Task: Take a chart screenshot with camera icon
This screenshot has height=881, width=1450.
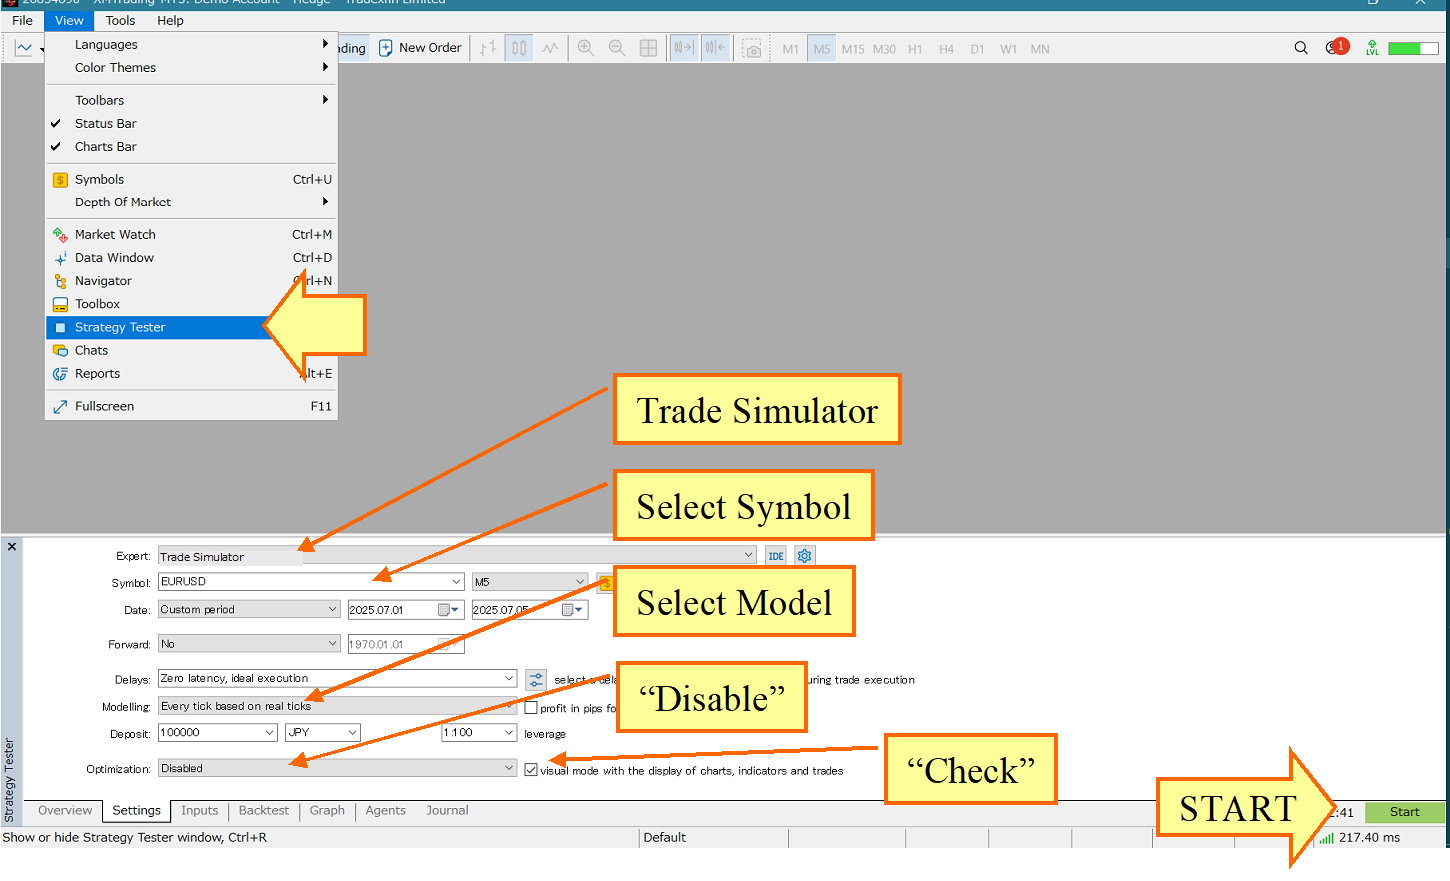Action: pos(752,48)
